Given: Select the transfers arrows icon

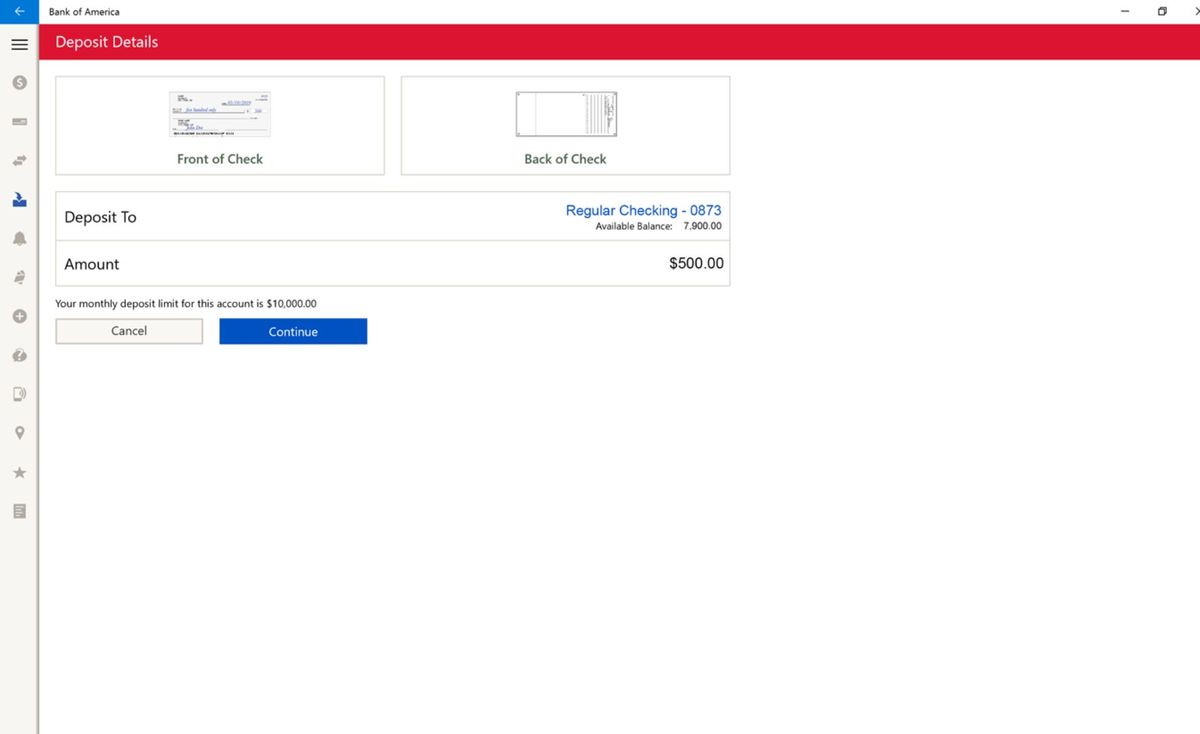Looking at the screenshot, I should (x=18, y=160).
